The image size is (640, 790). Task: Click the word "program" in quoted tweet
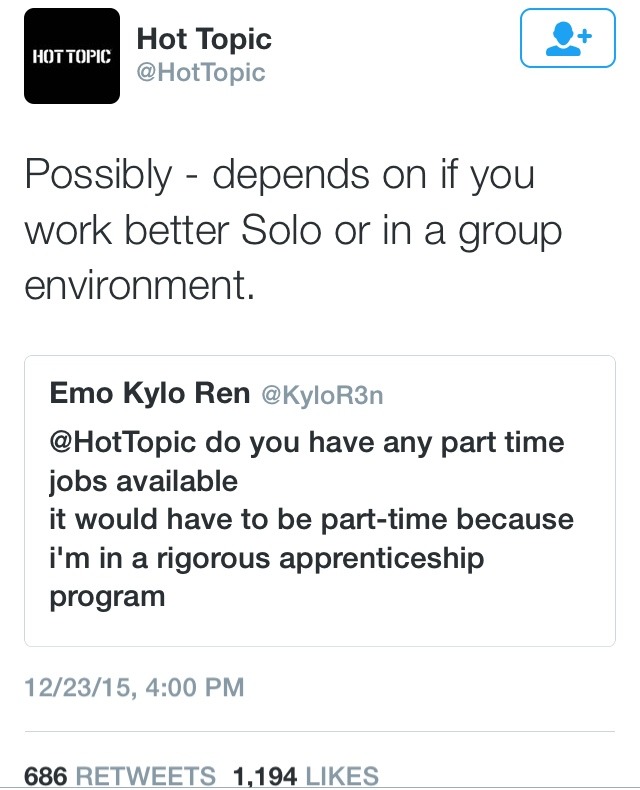click(x=107, y=597)
